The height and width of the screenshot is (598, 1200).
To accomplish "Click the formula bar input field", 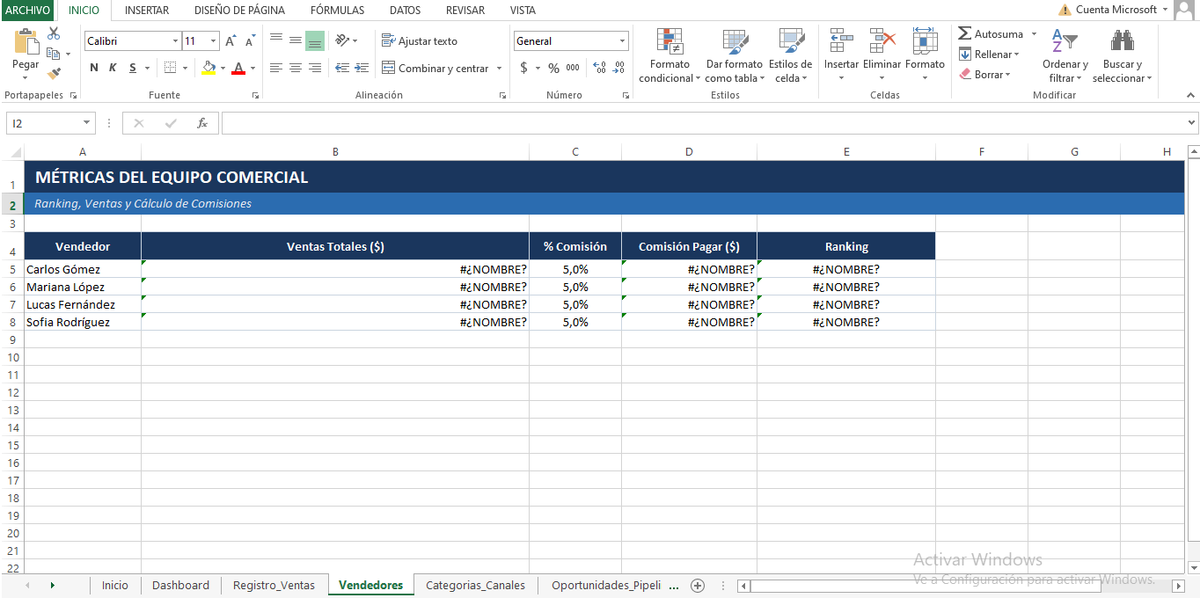I will pyautogui.click(x=702, y=123).
